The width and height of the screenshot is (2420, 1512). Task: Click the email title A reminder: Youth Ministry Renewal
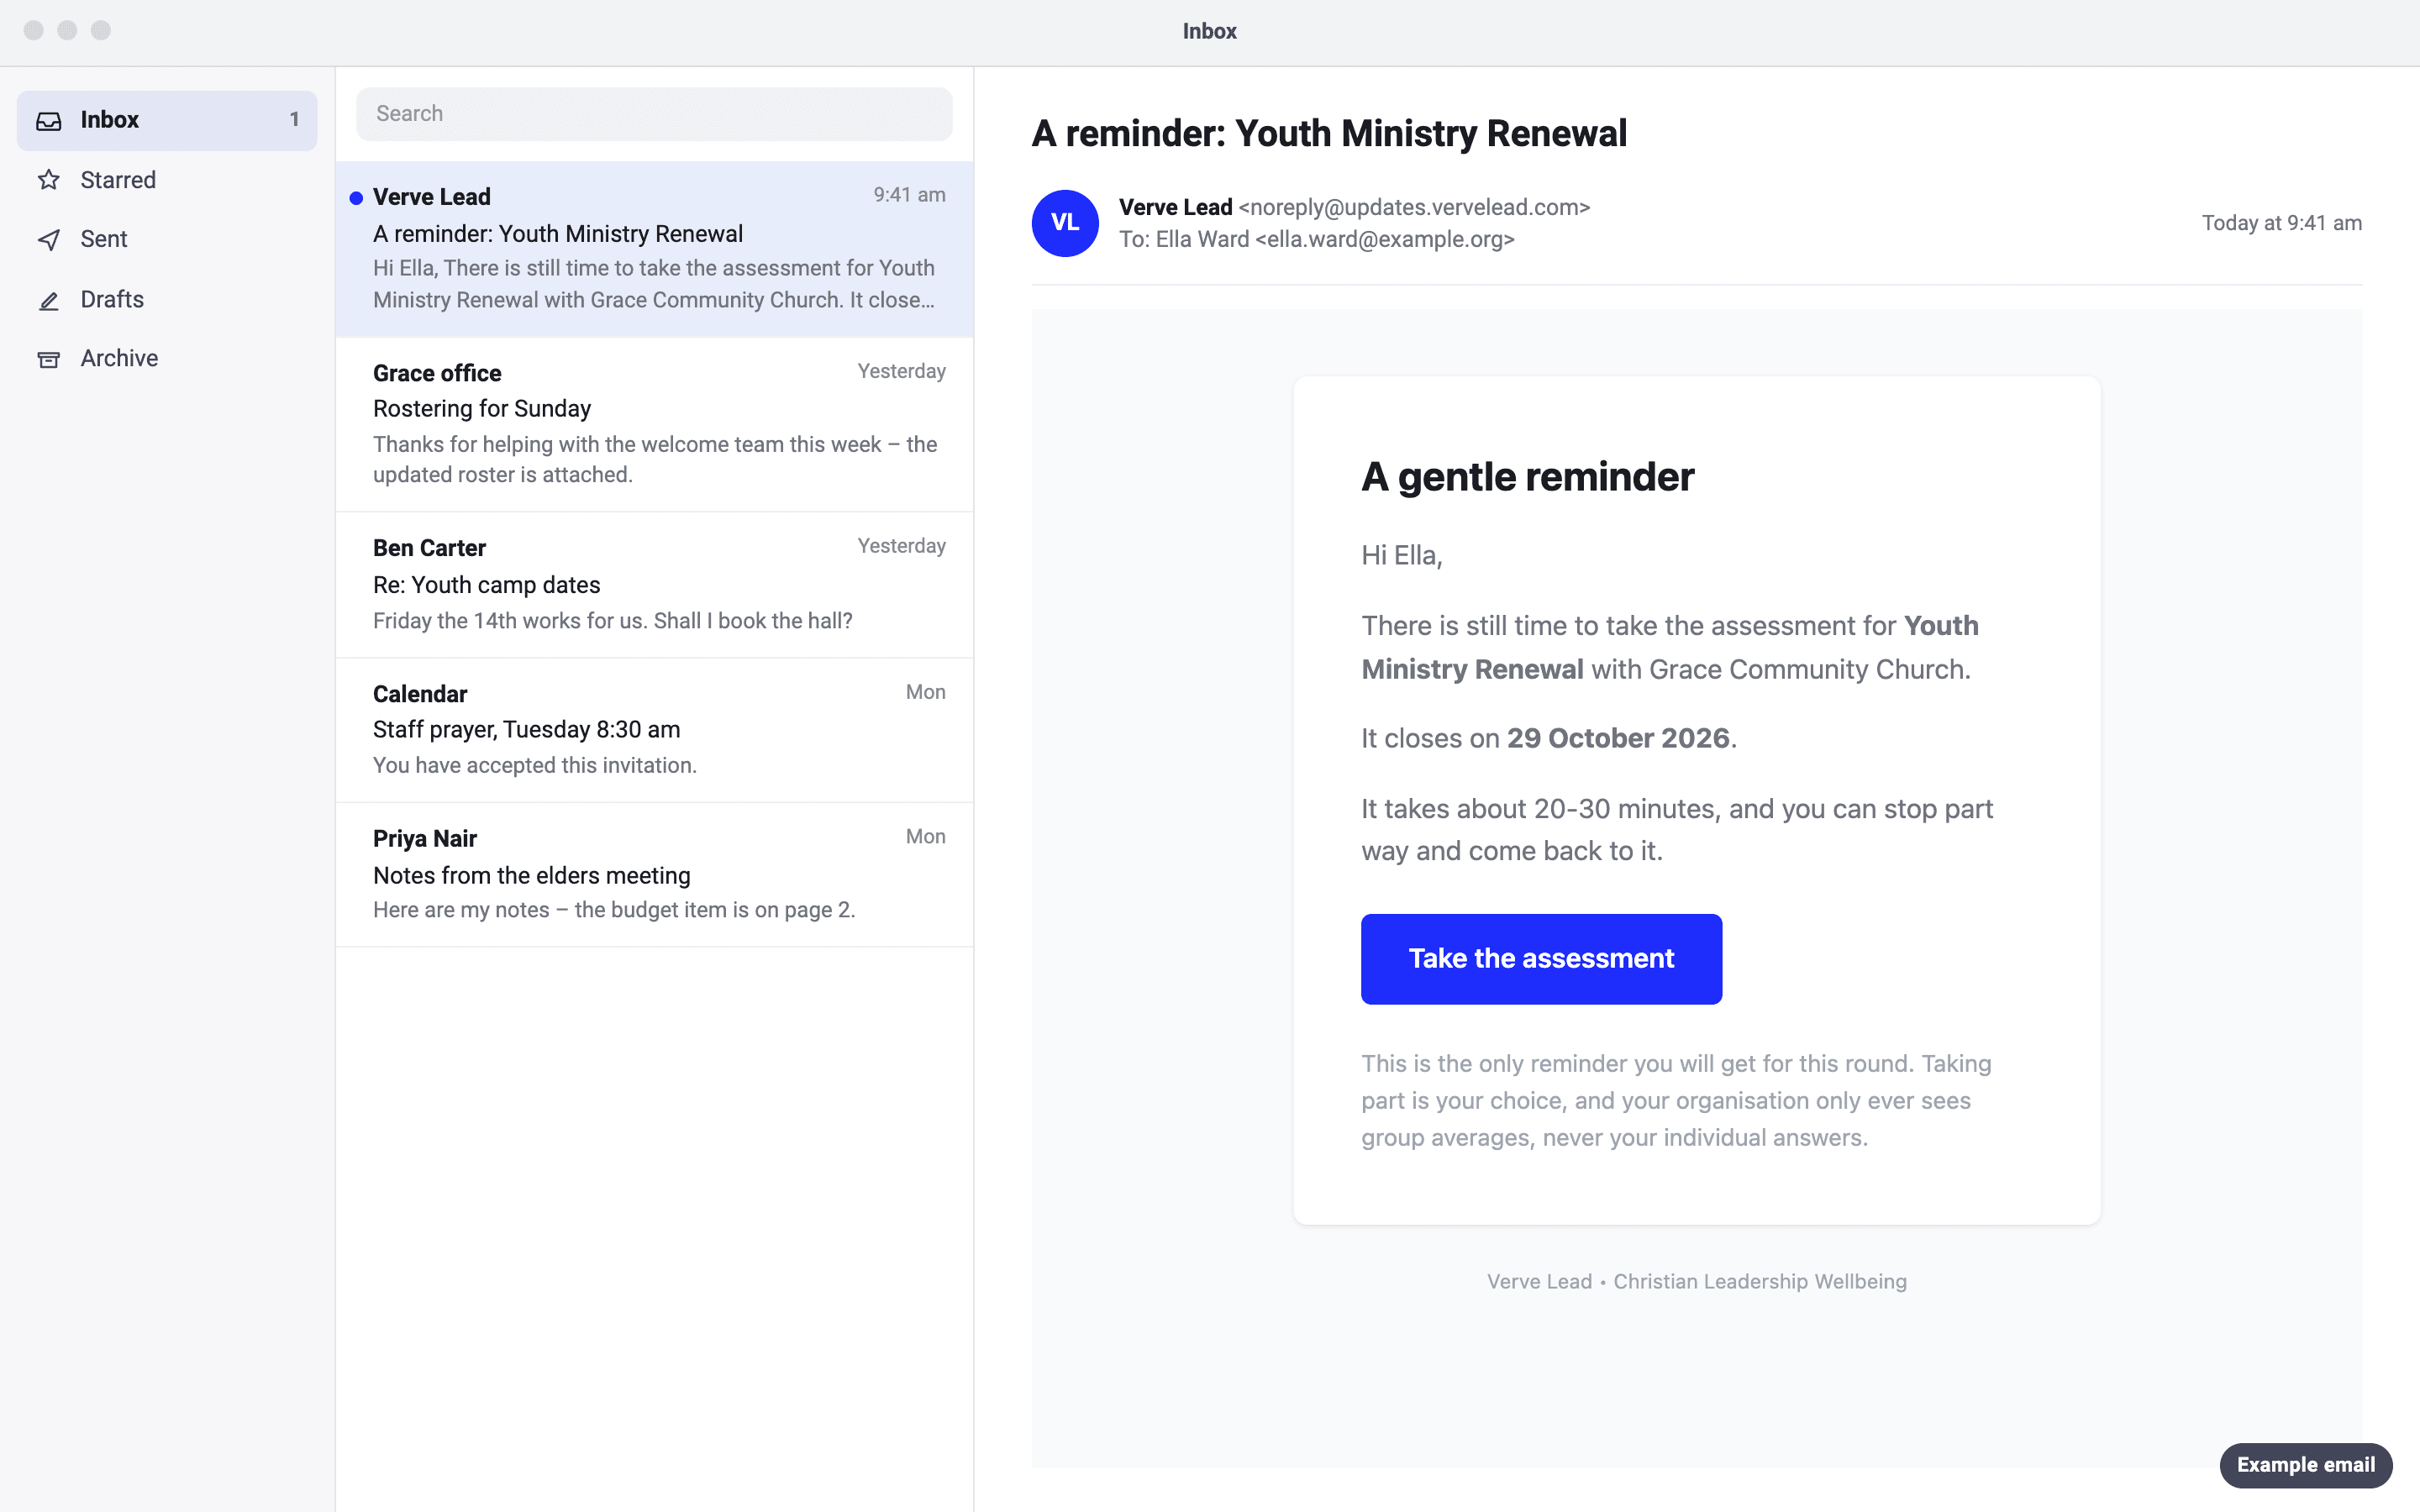point(1329,133)
